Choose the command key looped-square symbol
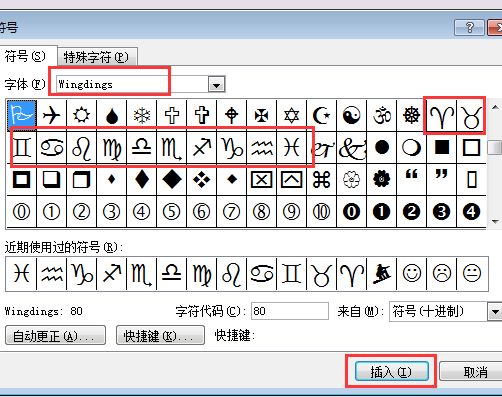The image size is (502, 397). [322, 180]
